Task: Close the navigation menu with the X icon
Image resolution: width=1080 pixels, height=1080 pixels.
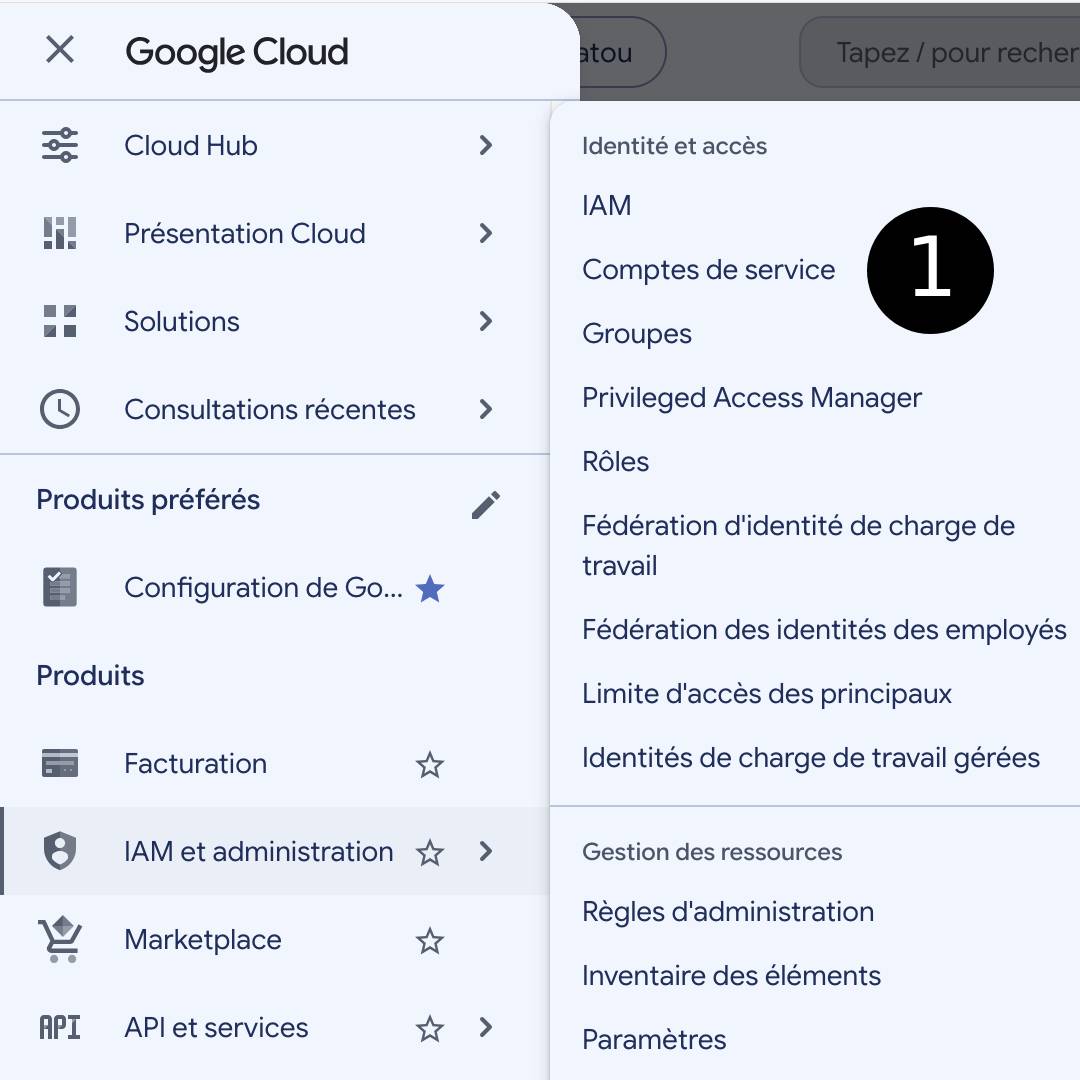Action: tap(60, 50)
